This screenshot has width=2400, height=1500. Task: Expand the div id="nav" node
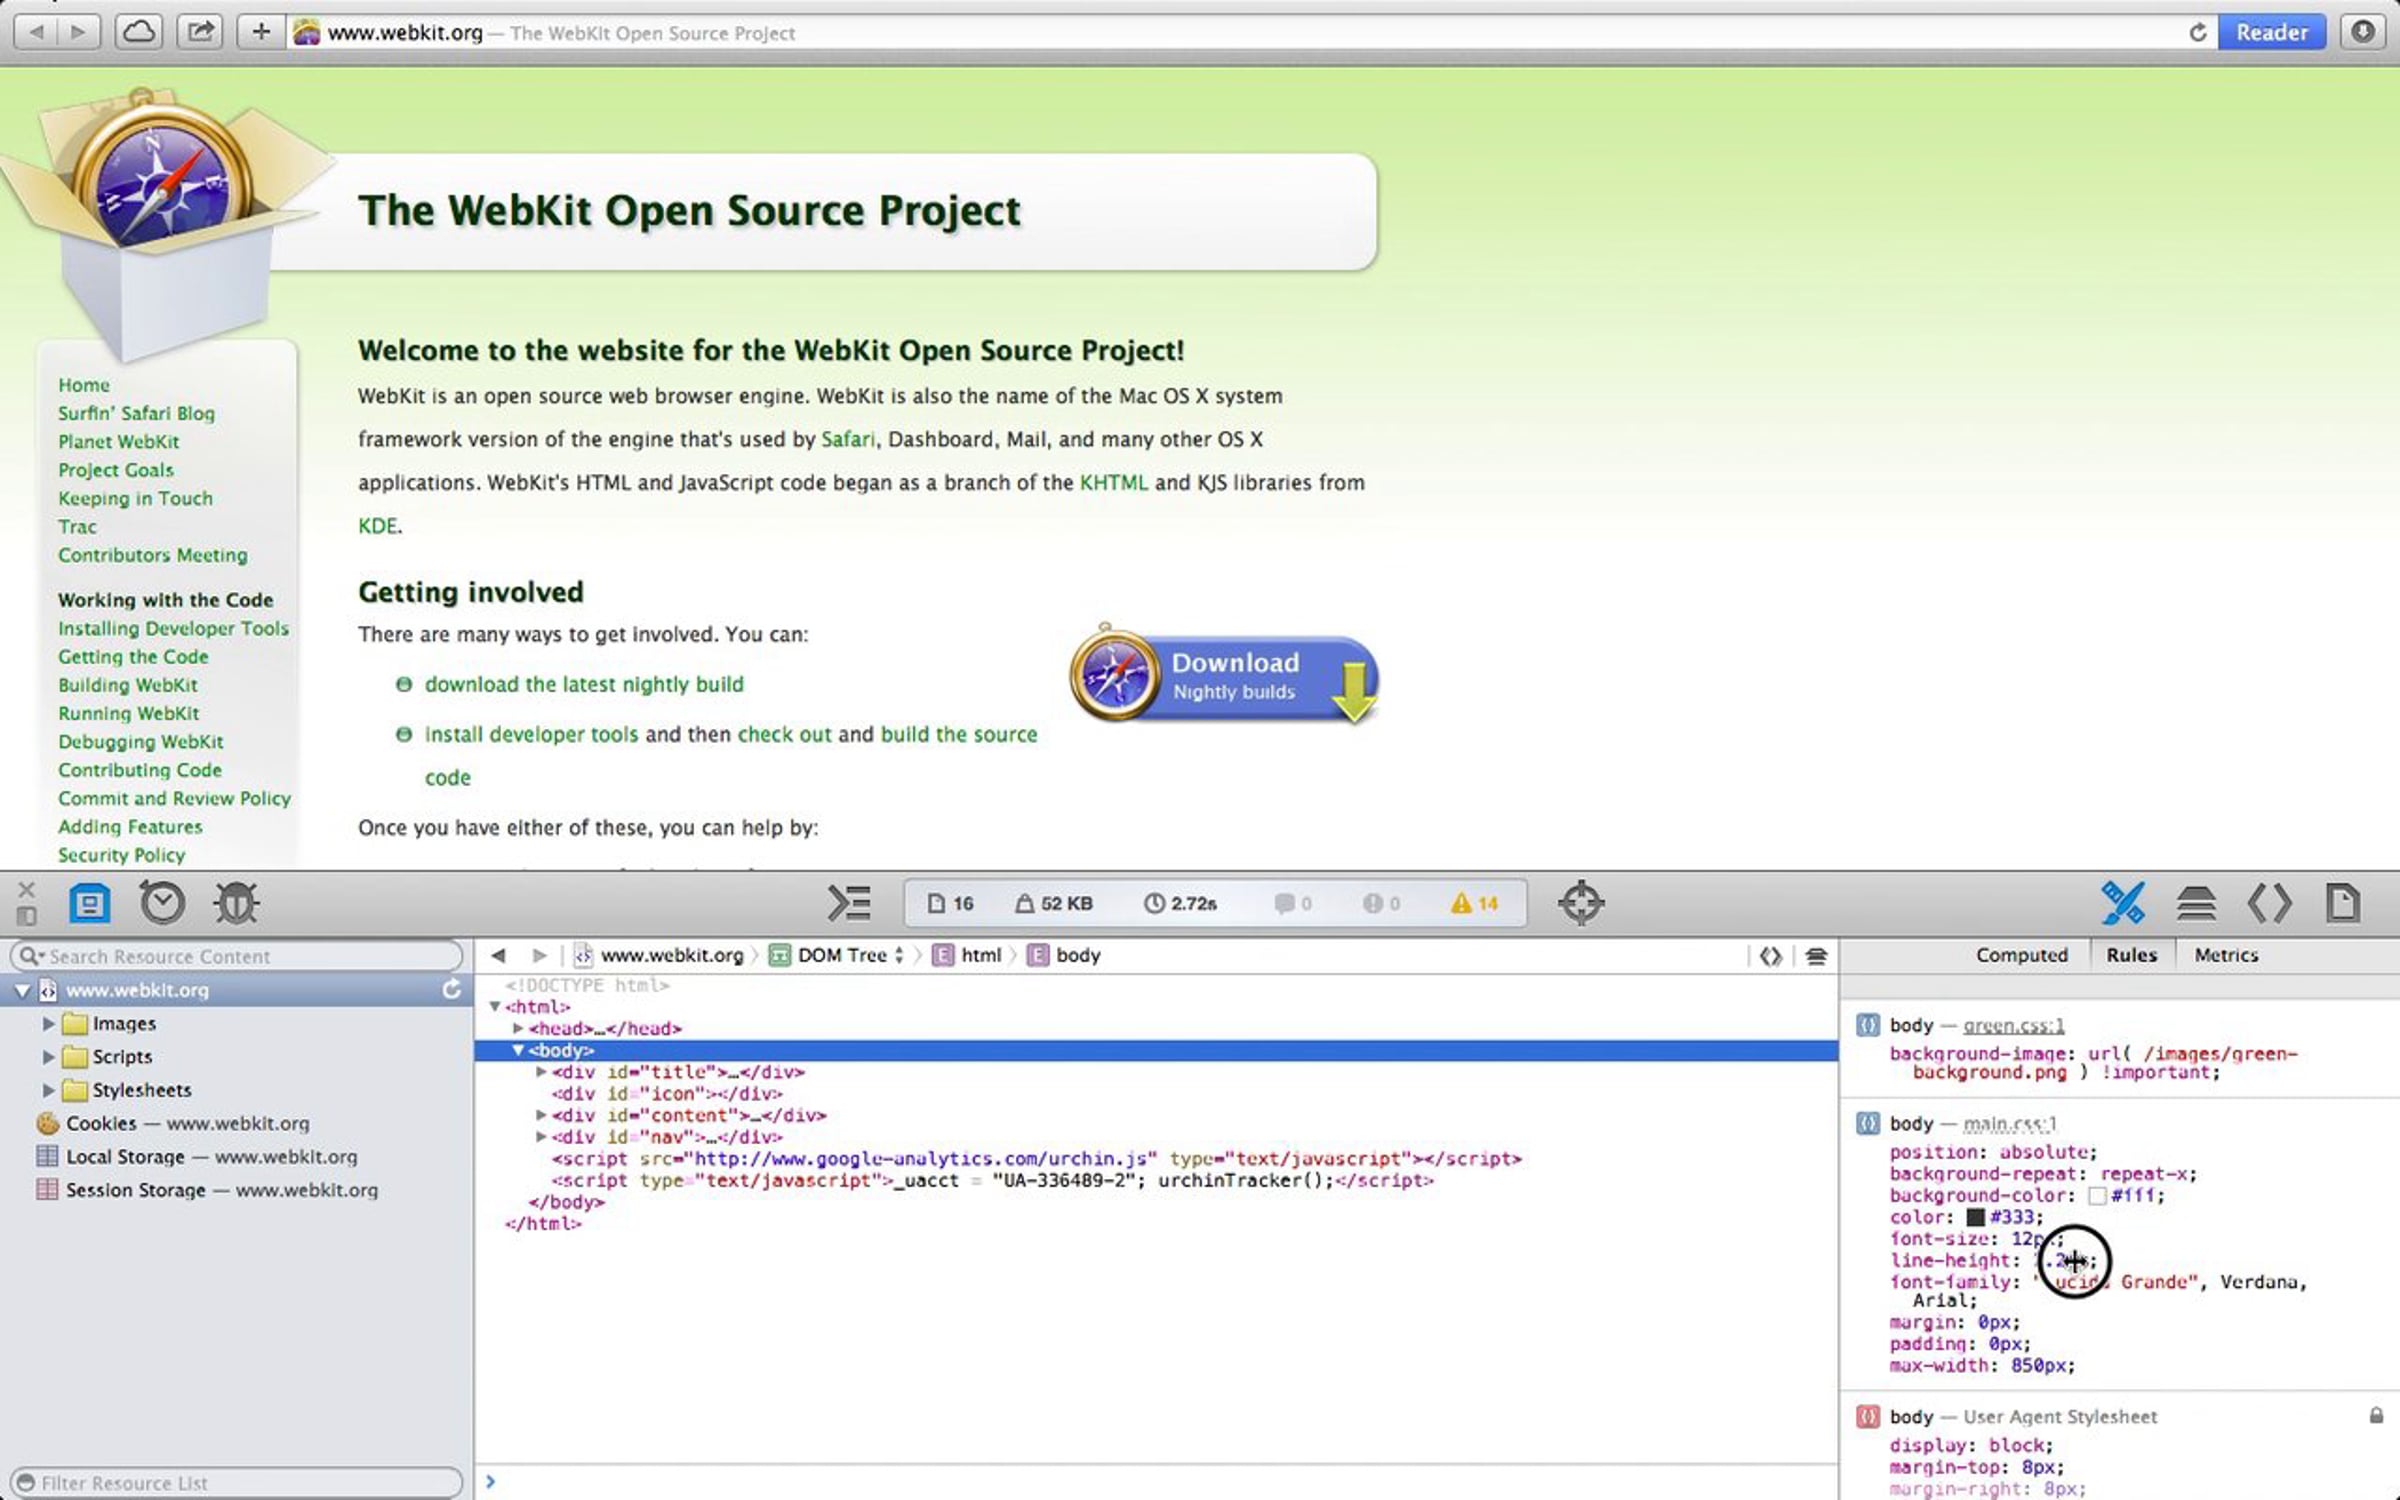(541, 1137)
